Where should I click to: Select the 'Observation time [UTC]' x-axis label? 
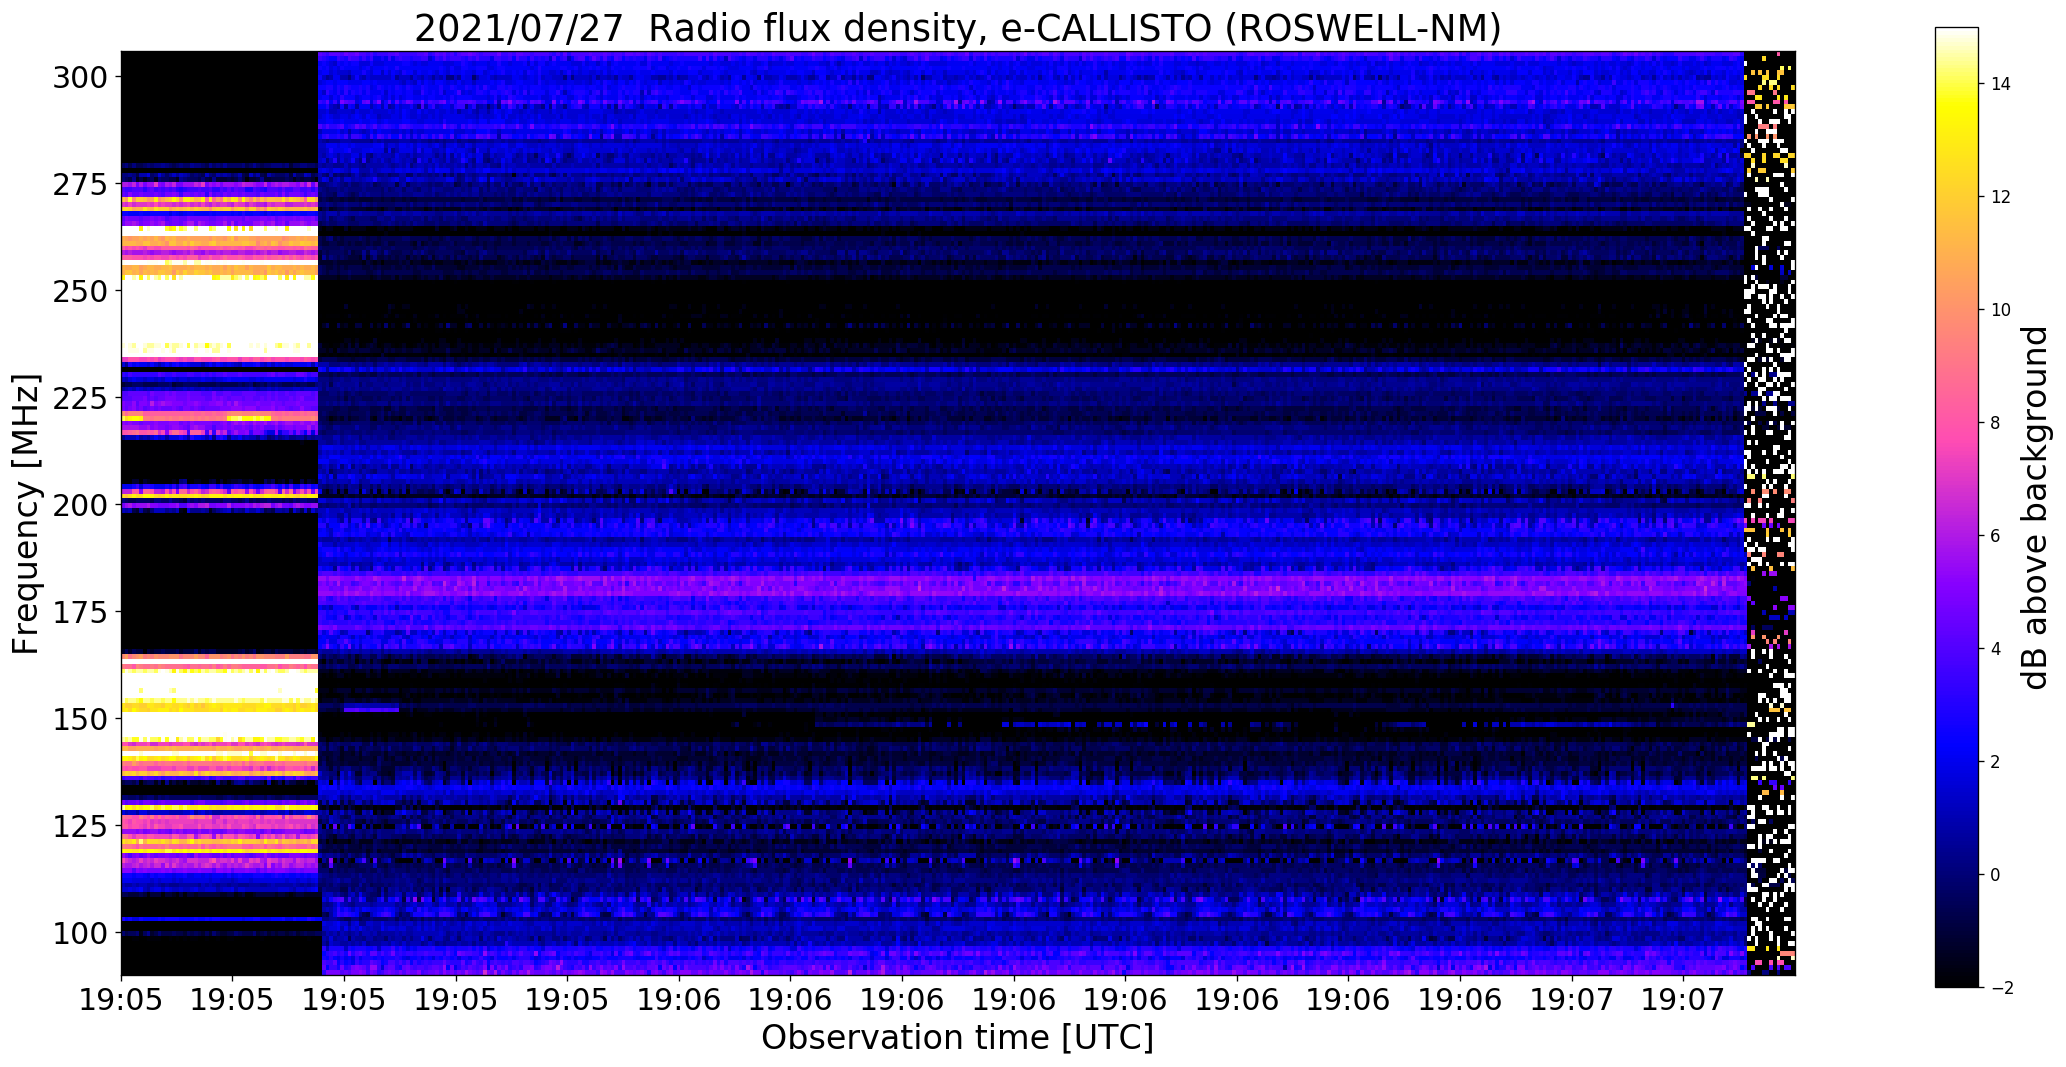pyautogui.click(x=957, y=1037)
